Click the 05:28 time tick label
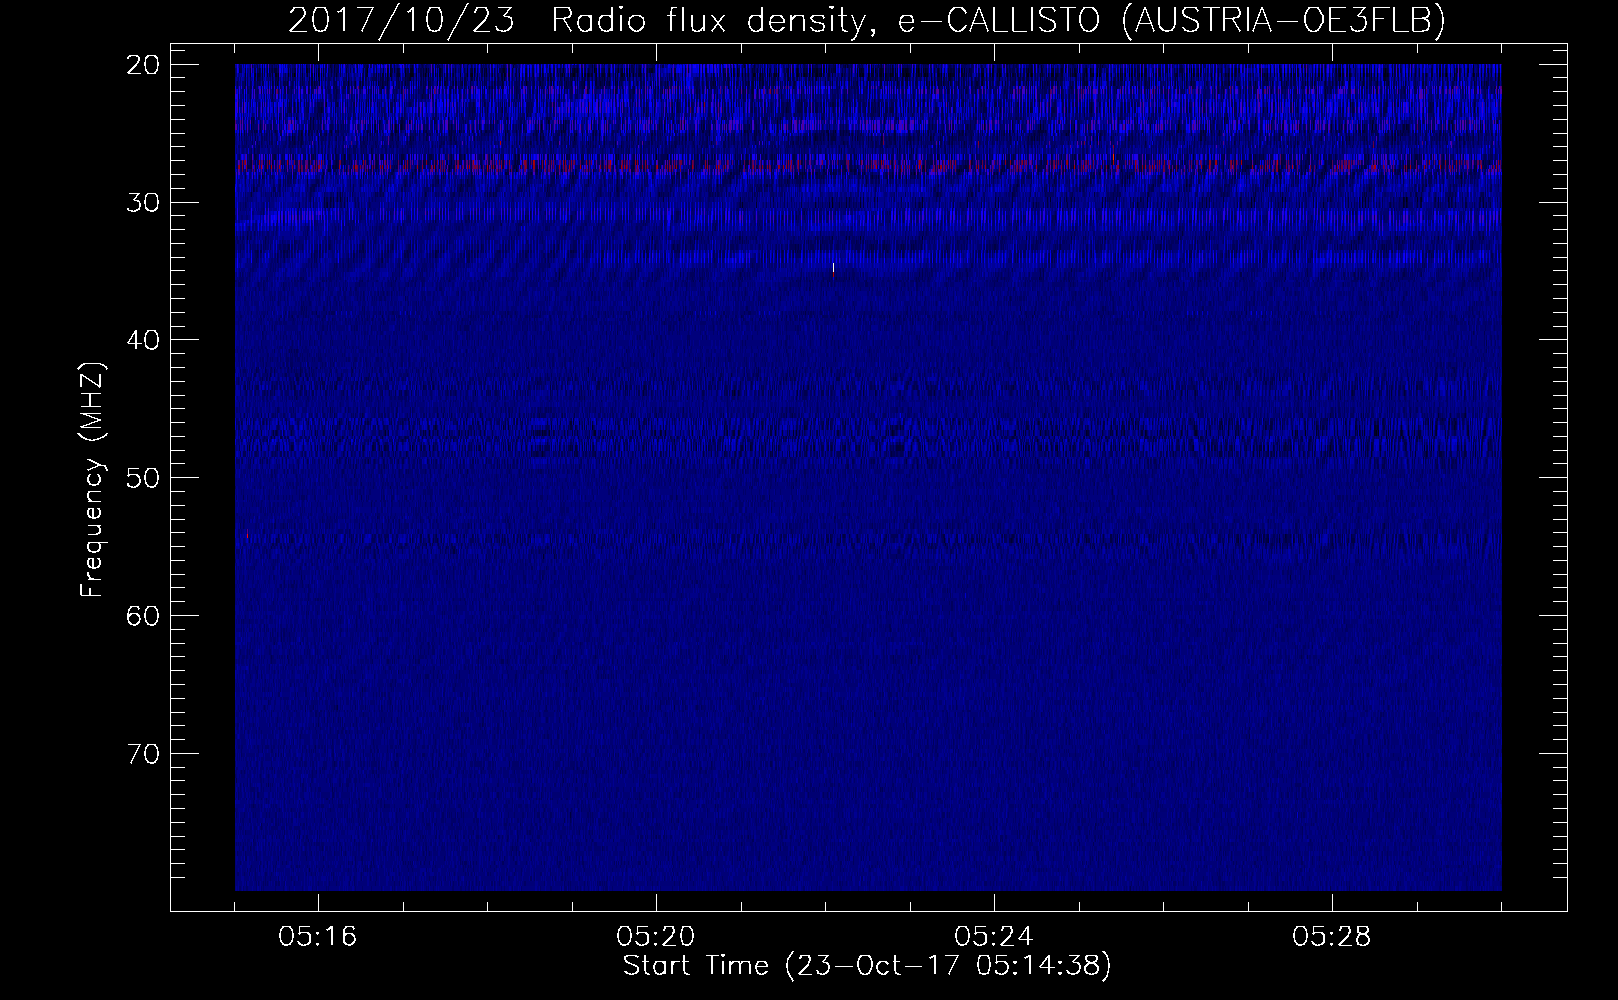Viewport: 1618px width, 1000px height. click(1332, 937)
